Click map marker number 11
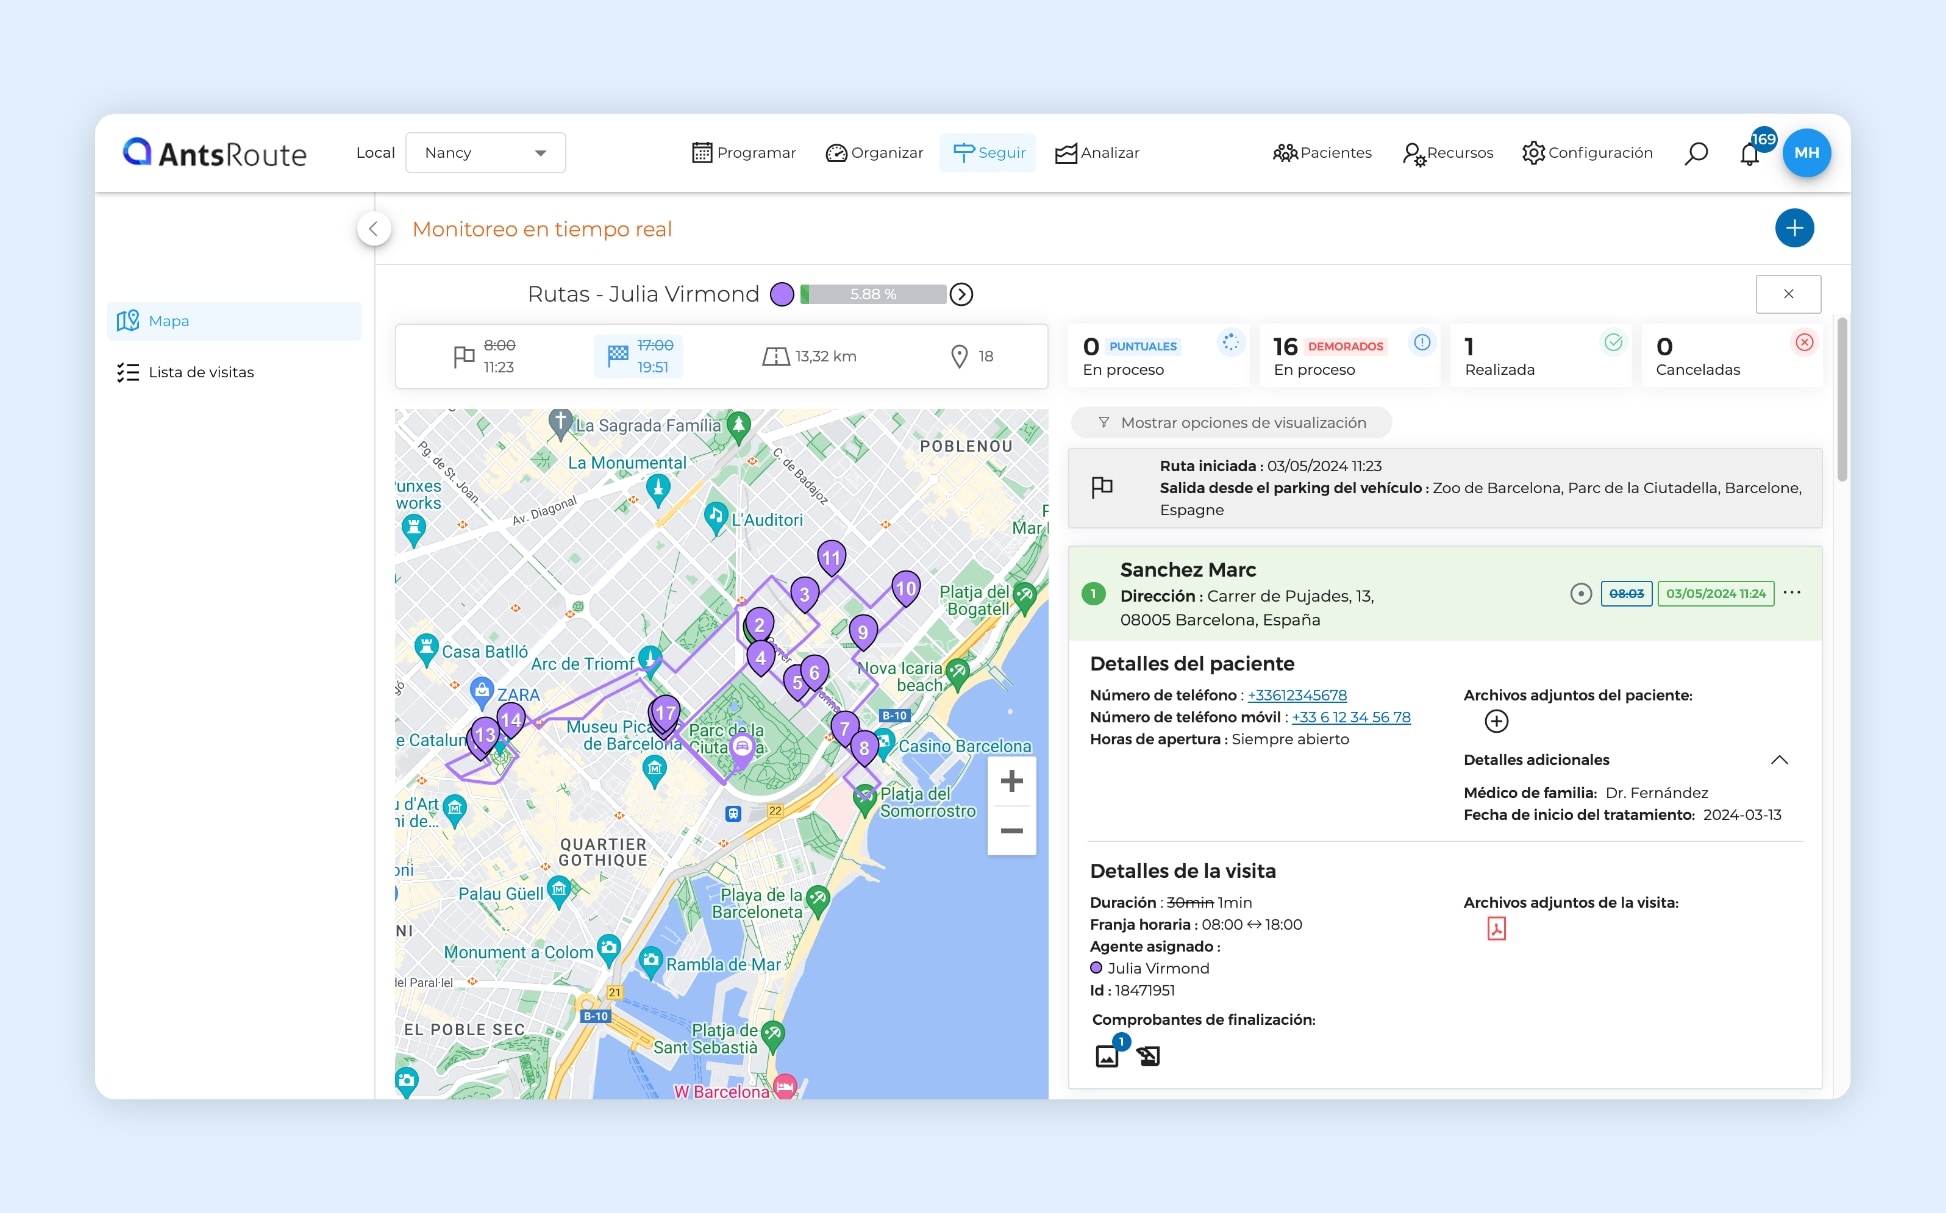The image size is (1946, 1213). (831, 558)
